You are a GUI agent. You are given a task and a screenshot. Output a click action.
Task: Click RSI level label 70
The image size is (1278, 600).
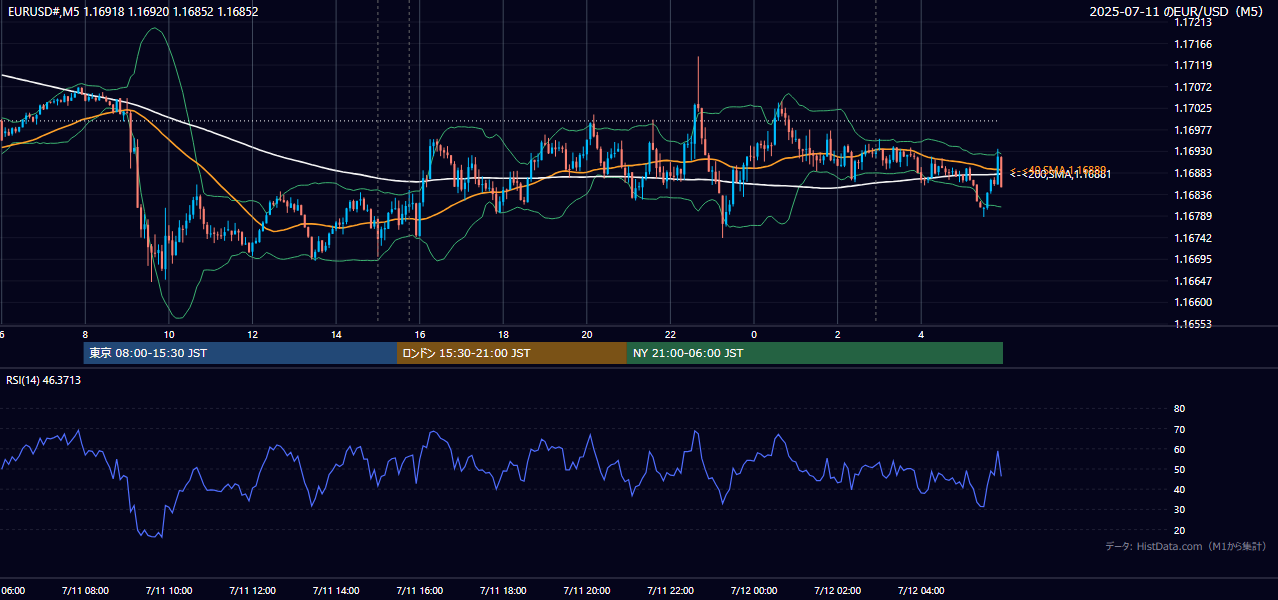pyautogui.click(x=1179, y=429)
